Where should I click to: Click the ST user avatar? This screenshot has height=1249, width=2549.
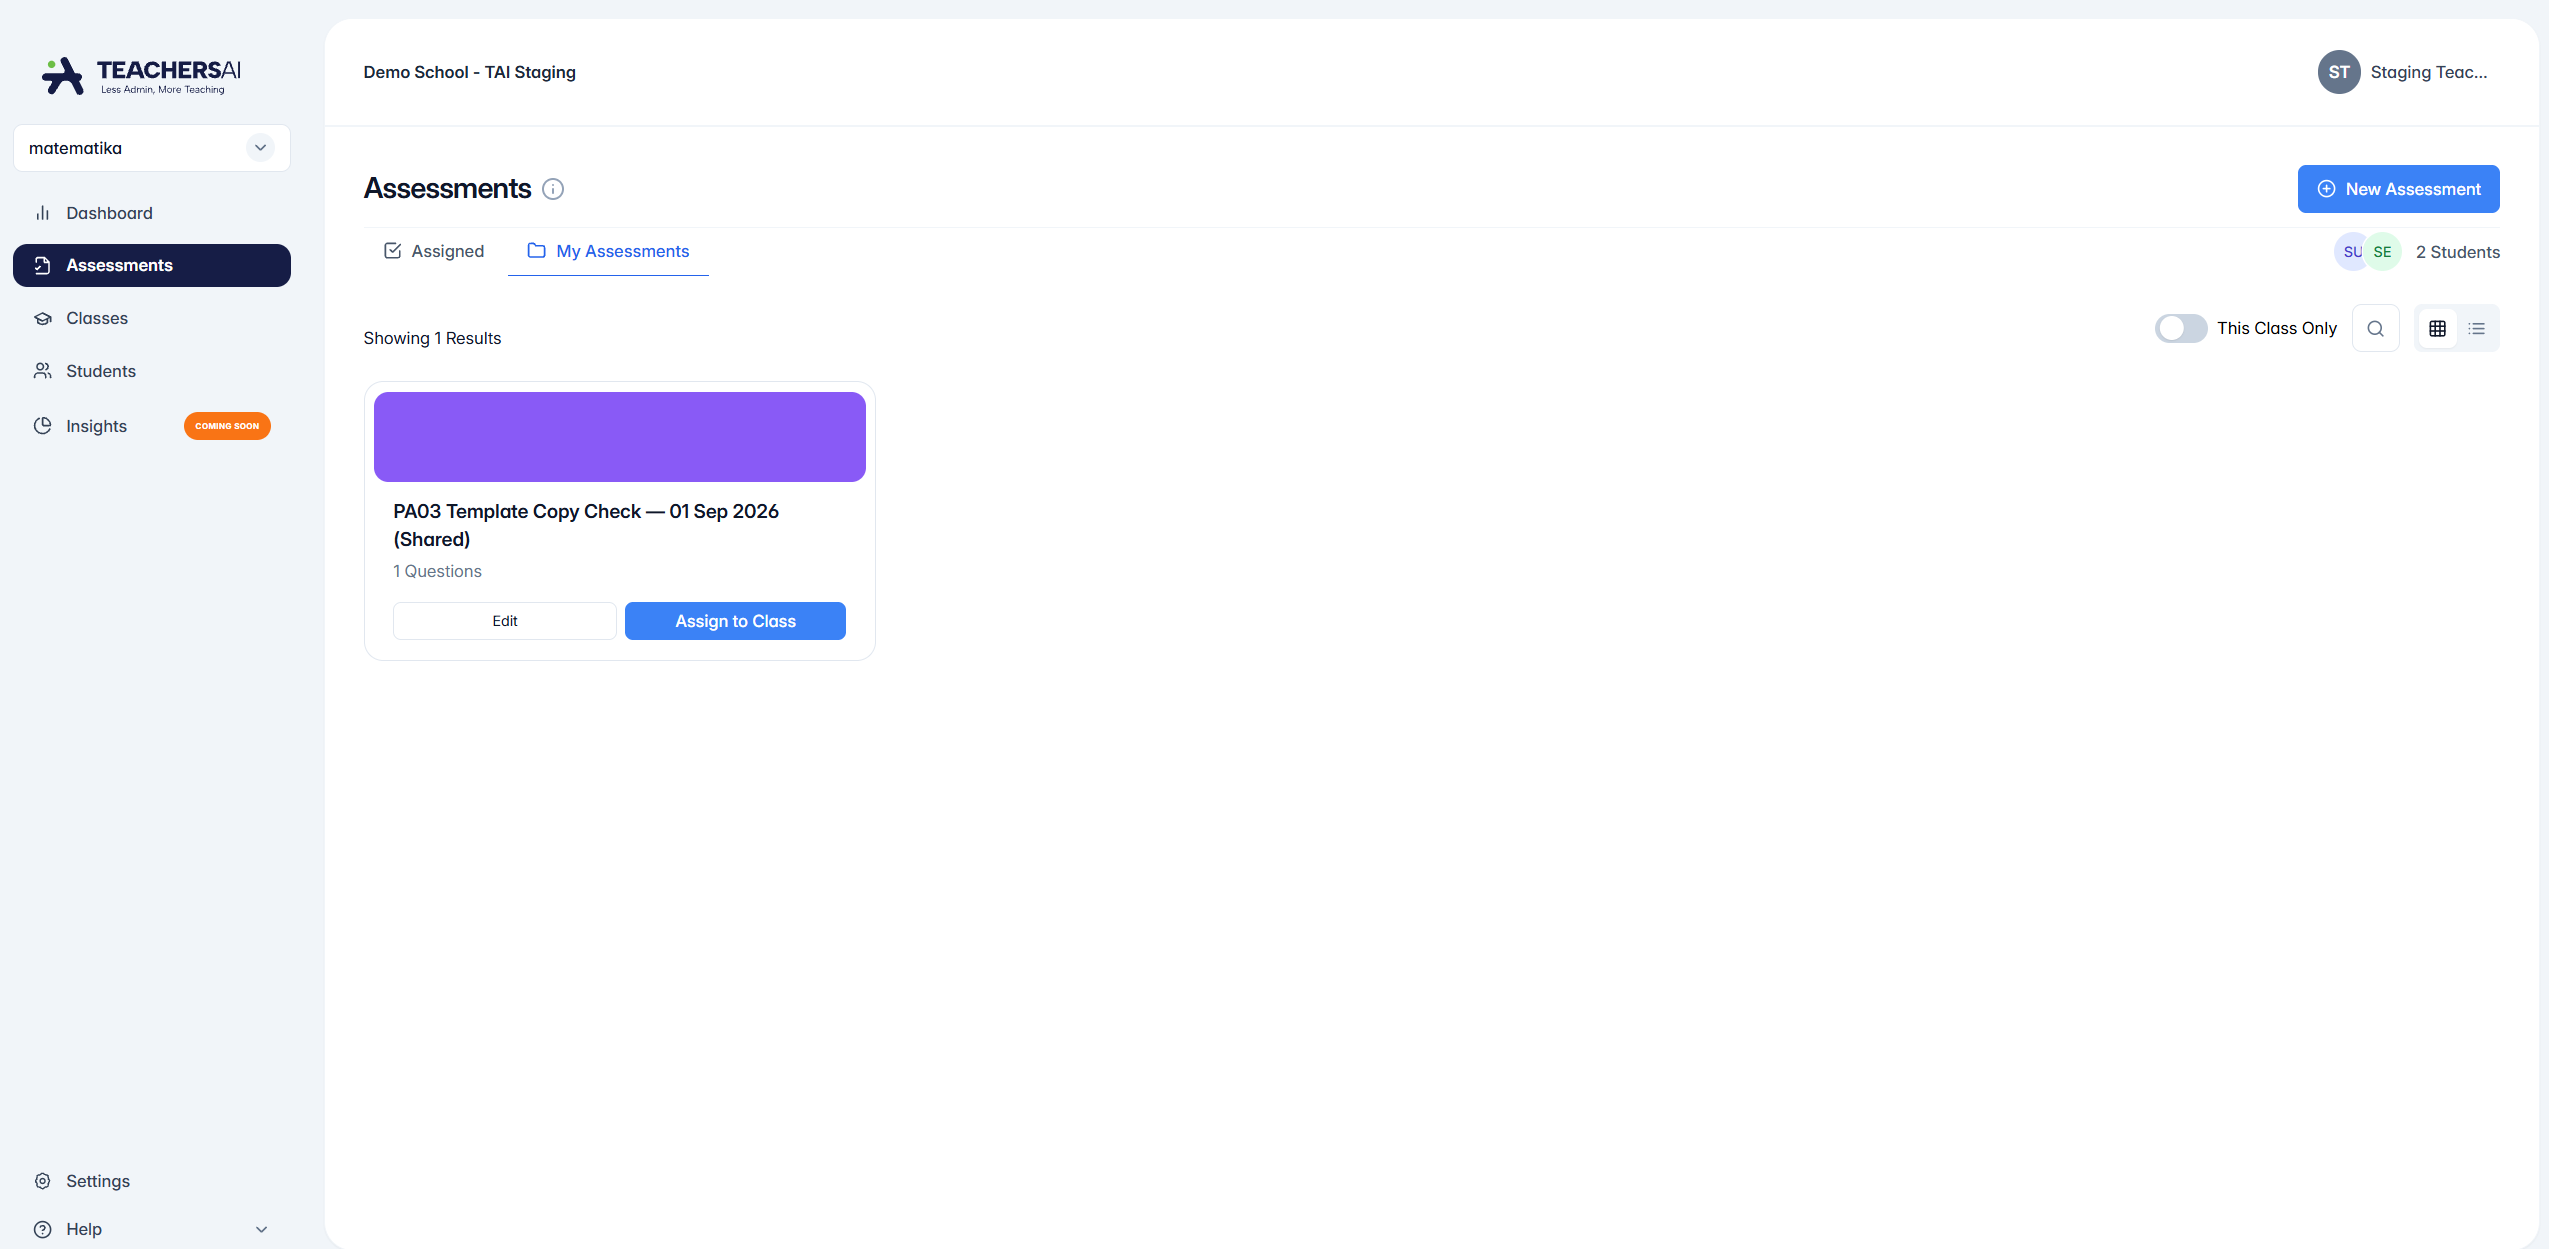[2338, 72]
